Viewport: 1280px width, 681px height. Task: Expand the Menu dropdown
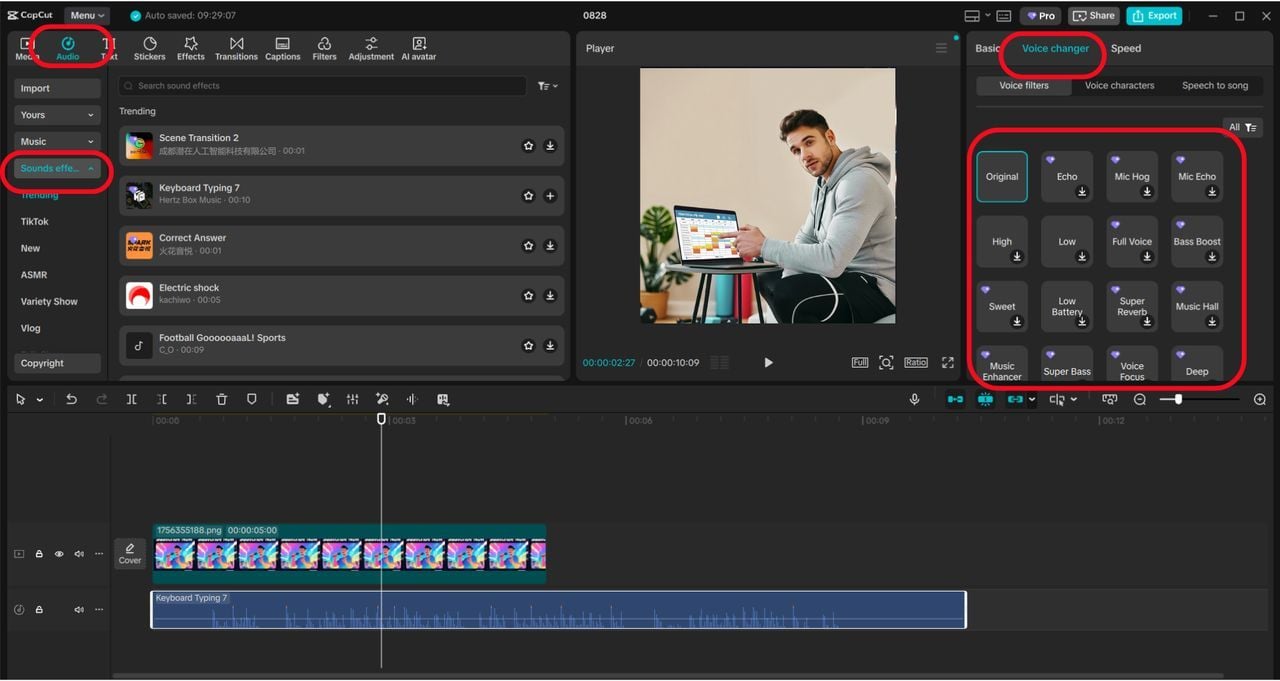click(x=88, y=15)
